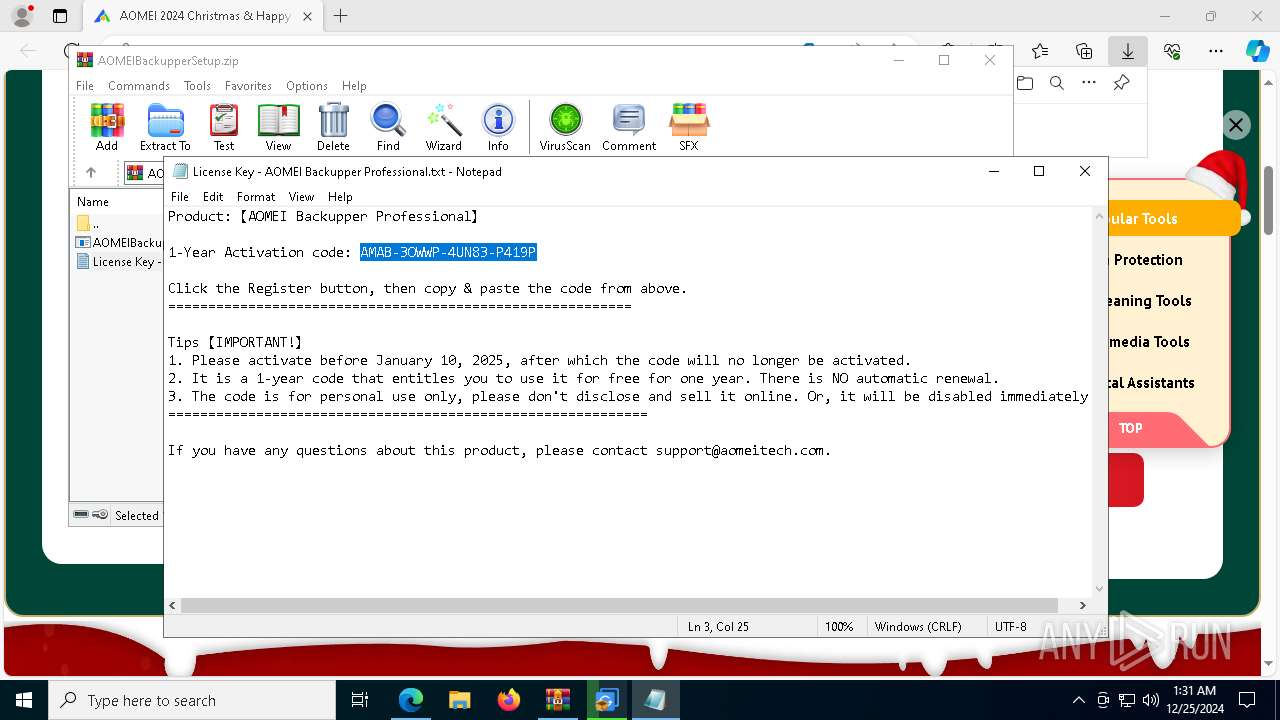Click the Protection link in the sidebar
The height and width of the screenshot is (720, 1280).
click(x=1147, y=260)
